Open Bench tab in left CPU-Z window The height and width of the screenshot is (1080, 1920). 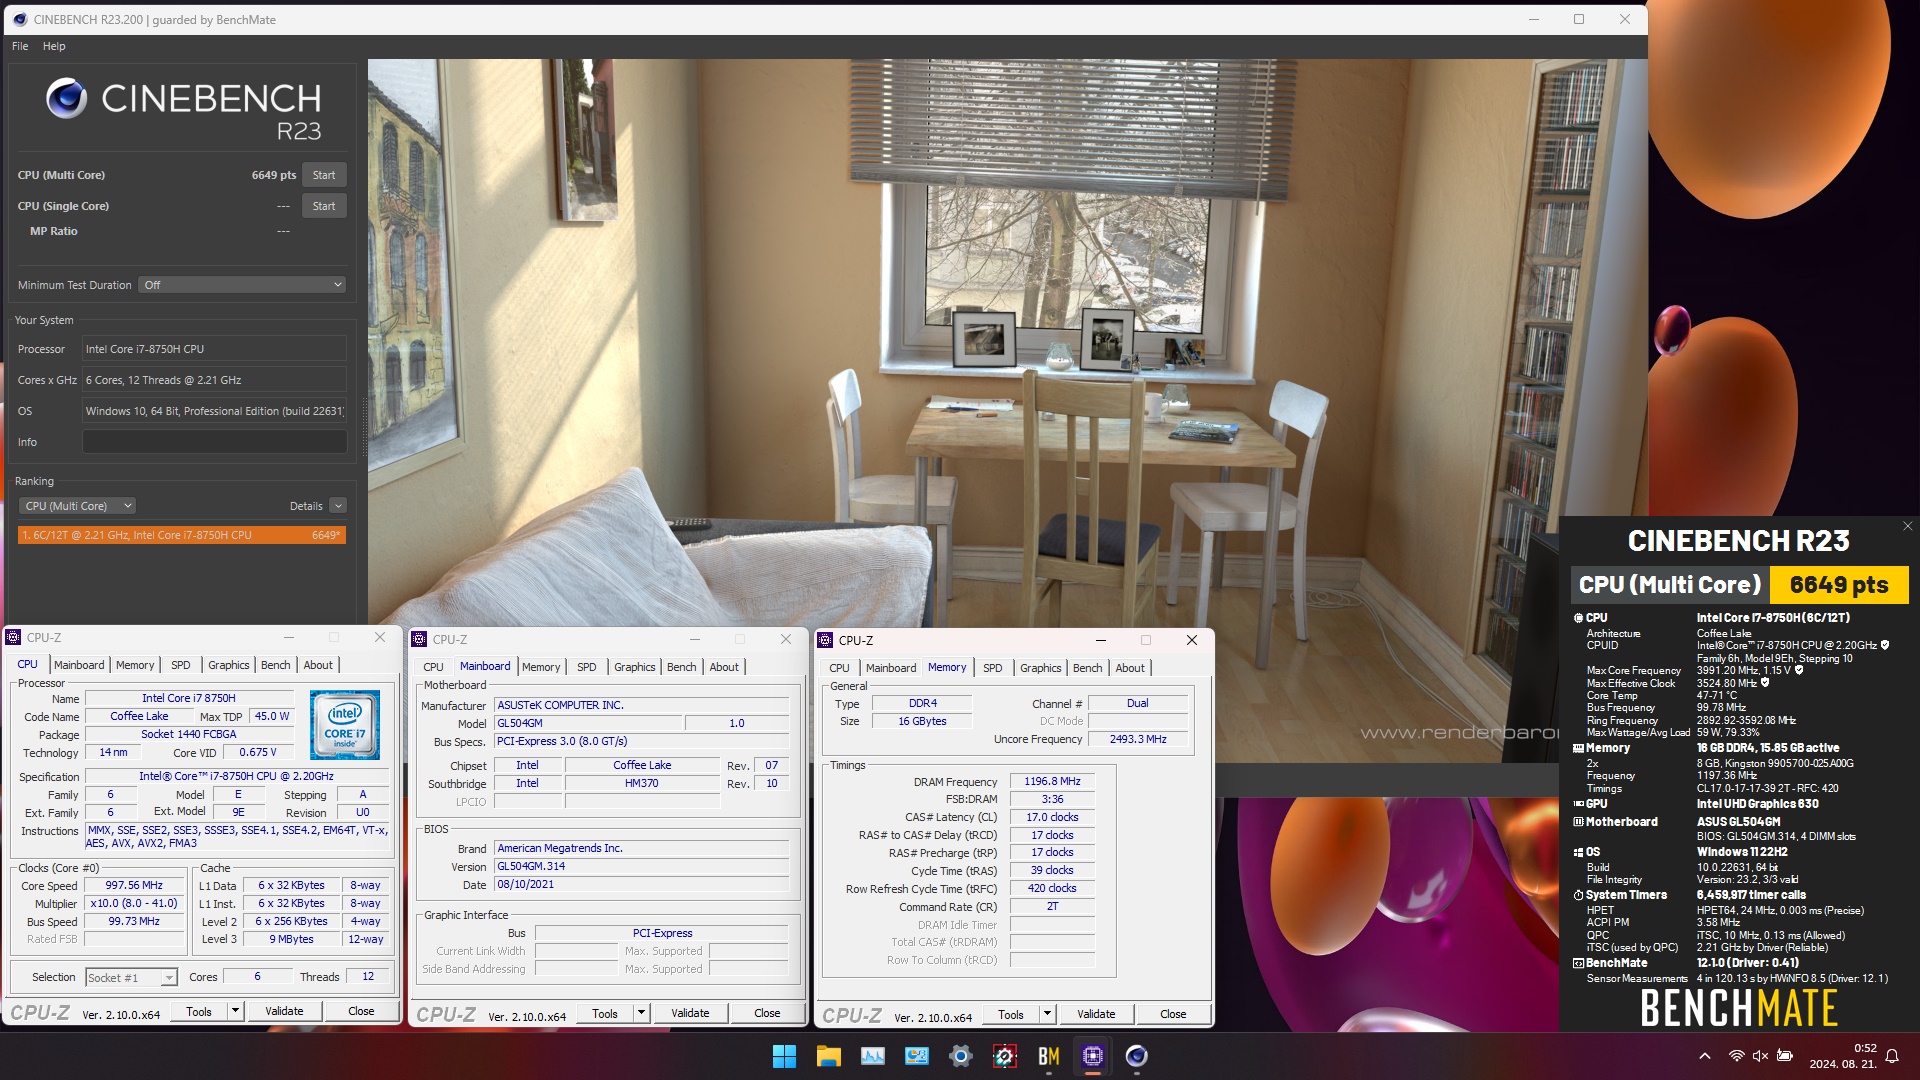pyautogui.click(x=275, y=665)
